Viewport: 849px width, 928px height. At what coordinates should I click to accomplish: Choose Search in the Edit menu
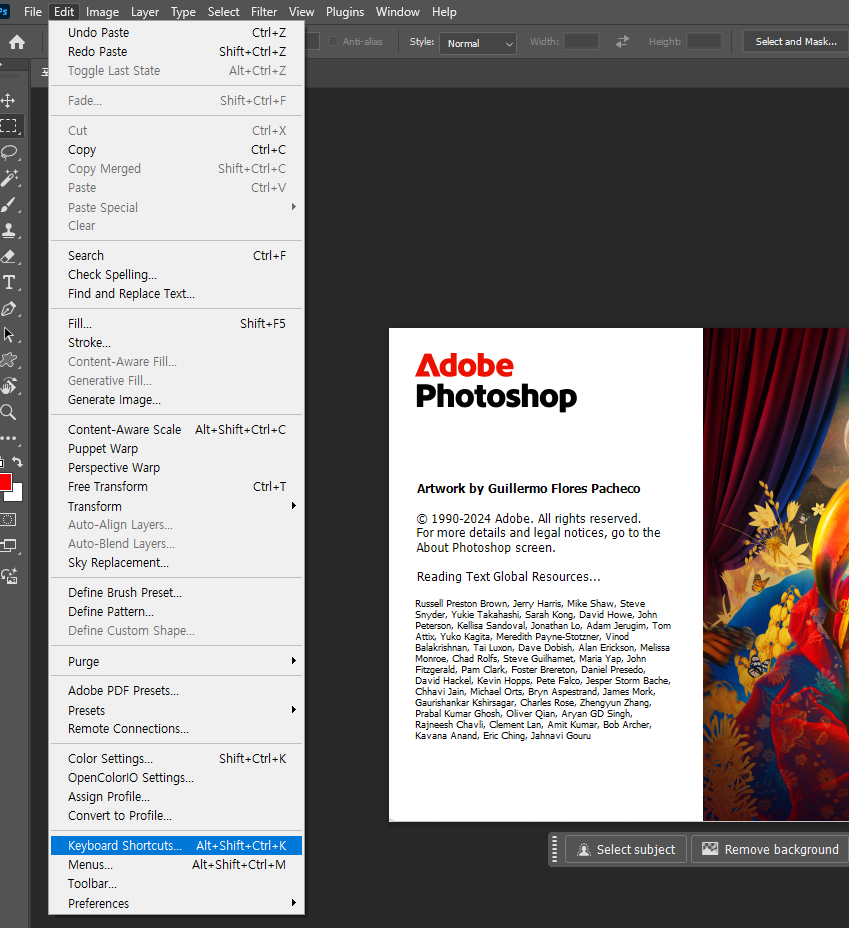coord(176,256)
